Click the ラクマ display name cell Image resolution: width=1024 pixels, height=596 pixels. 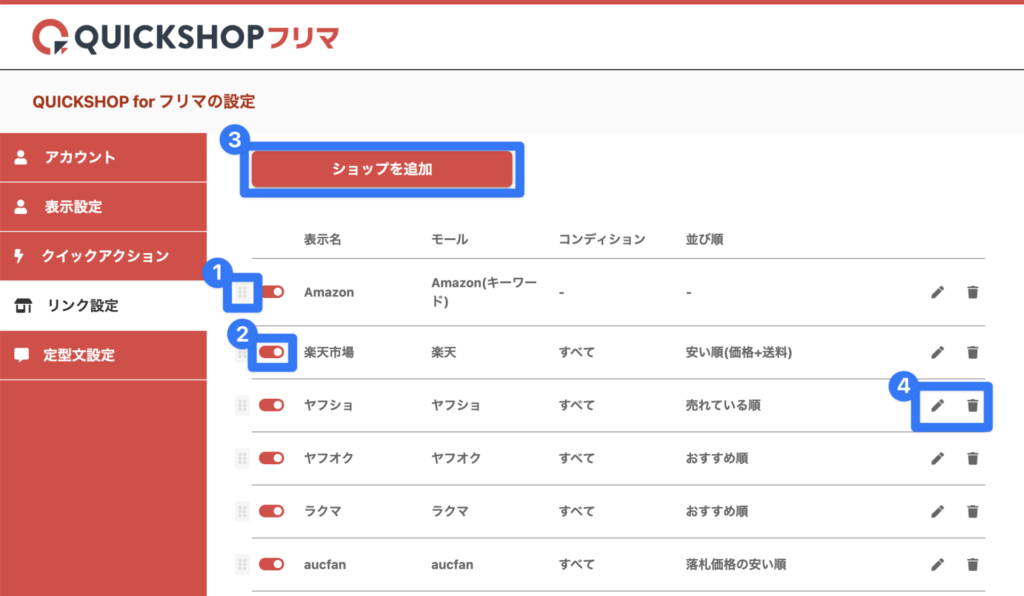click(324, 511)
